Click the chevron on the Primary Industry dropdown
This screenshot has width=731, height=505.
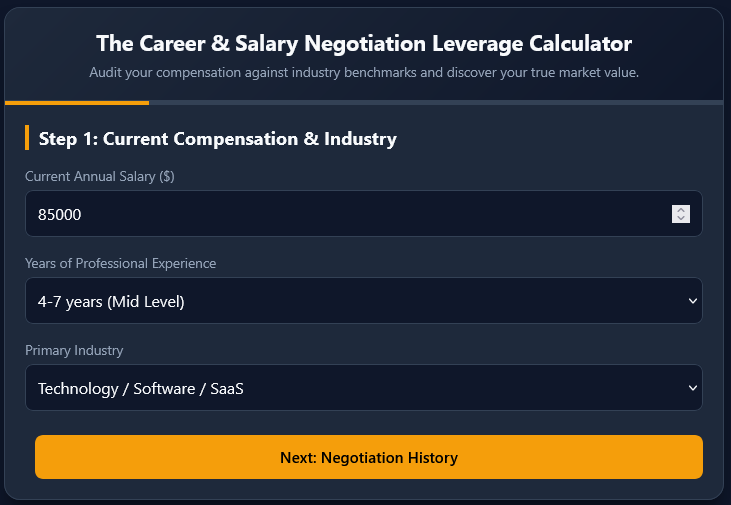click(x=693, y=388)
